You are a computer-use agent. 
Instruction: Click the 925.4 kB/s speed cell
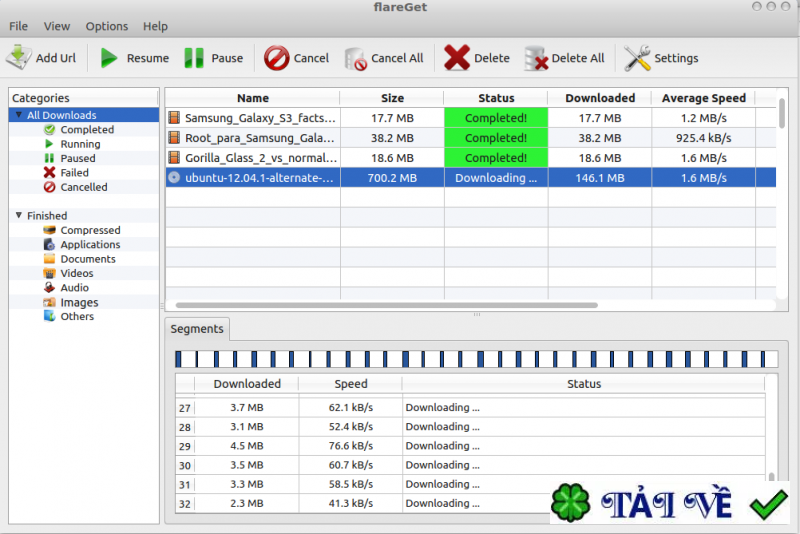tap(704, 138)
